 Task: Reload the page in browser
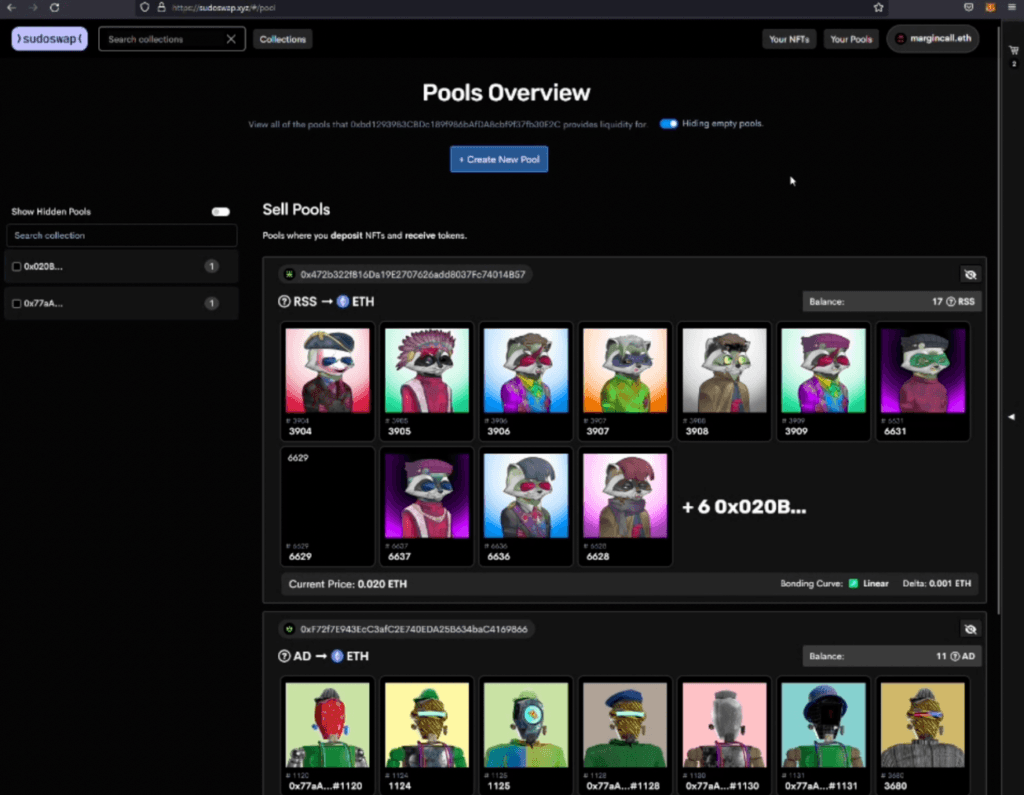(x=55, y=8)
